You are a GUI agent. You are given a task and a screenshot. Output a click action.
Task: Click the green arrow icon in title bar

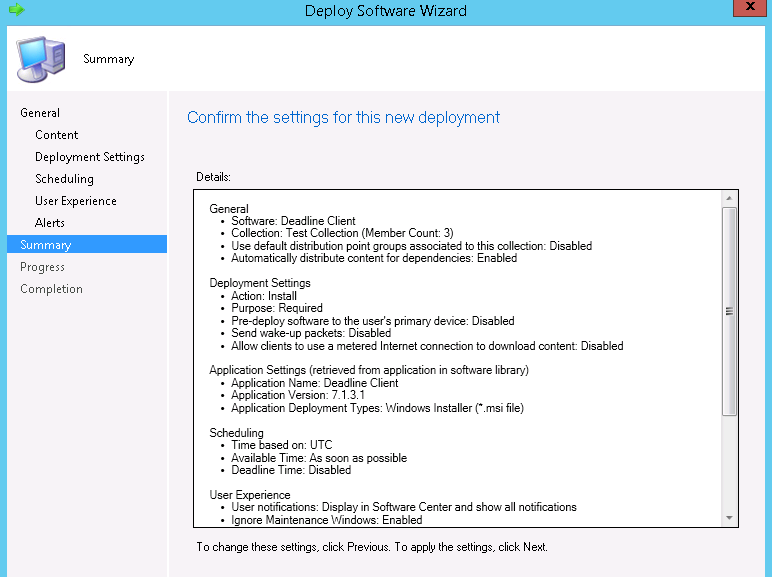16,10
